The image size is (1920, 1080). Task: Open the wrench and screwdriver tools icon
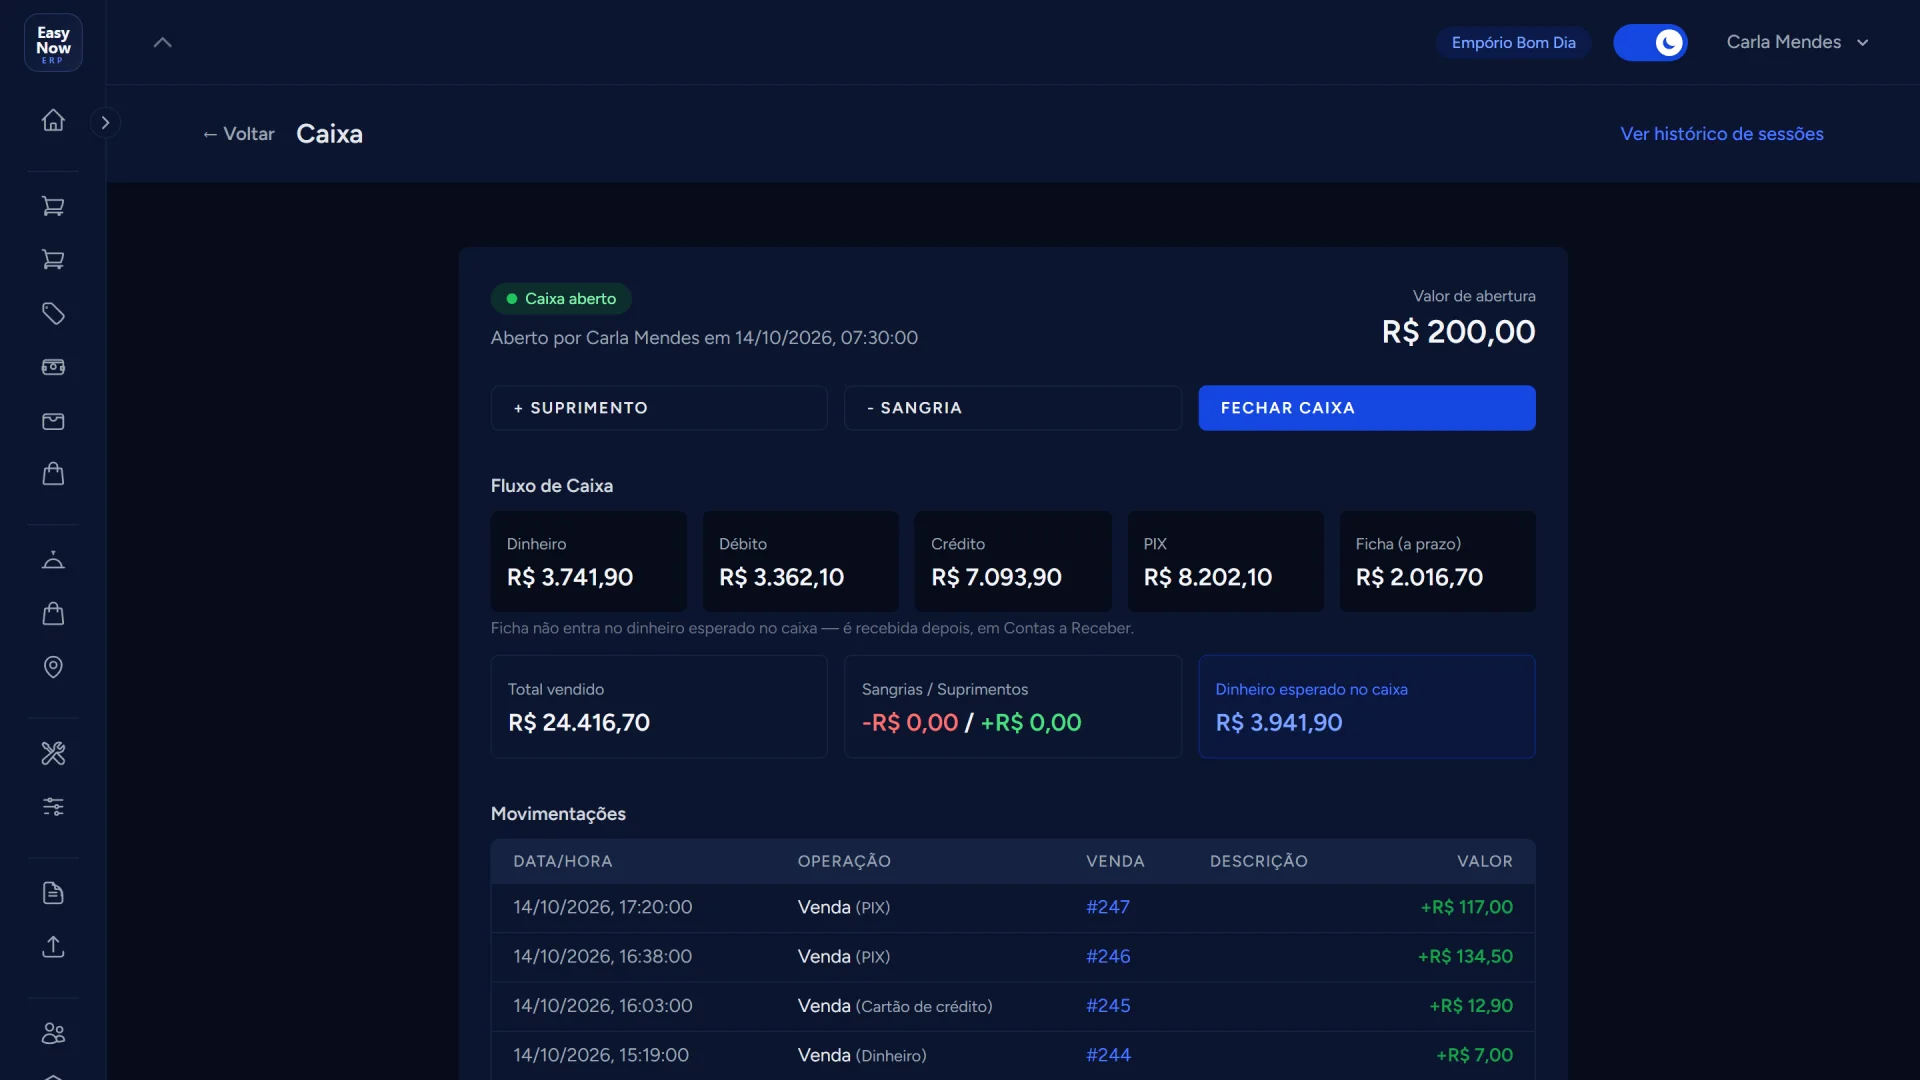point(53,753)
